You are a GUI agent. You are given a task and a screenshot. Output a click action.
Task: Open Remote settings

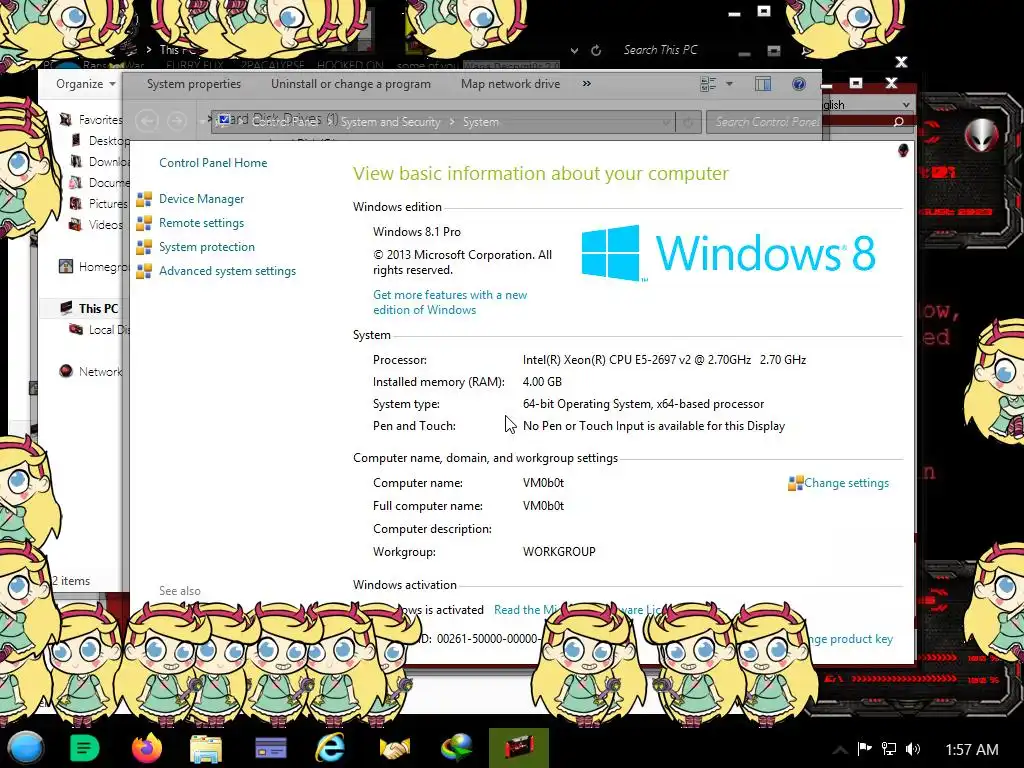tap(201, 223)
